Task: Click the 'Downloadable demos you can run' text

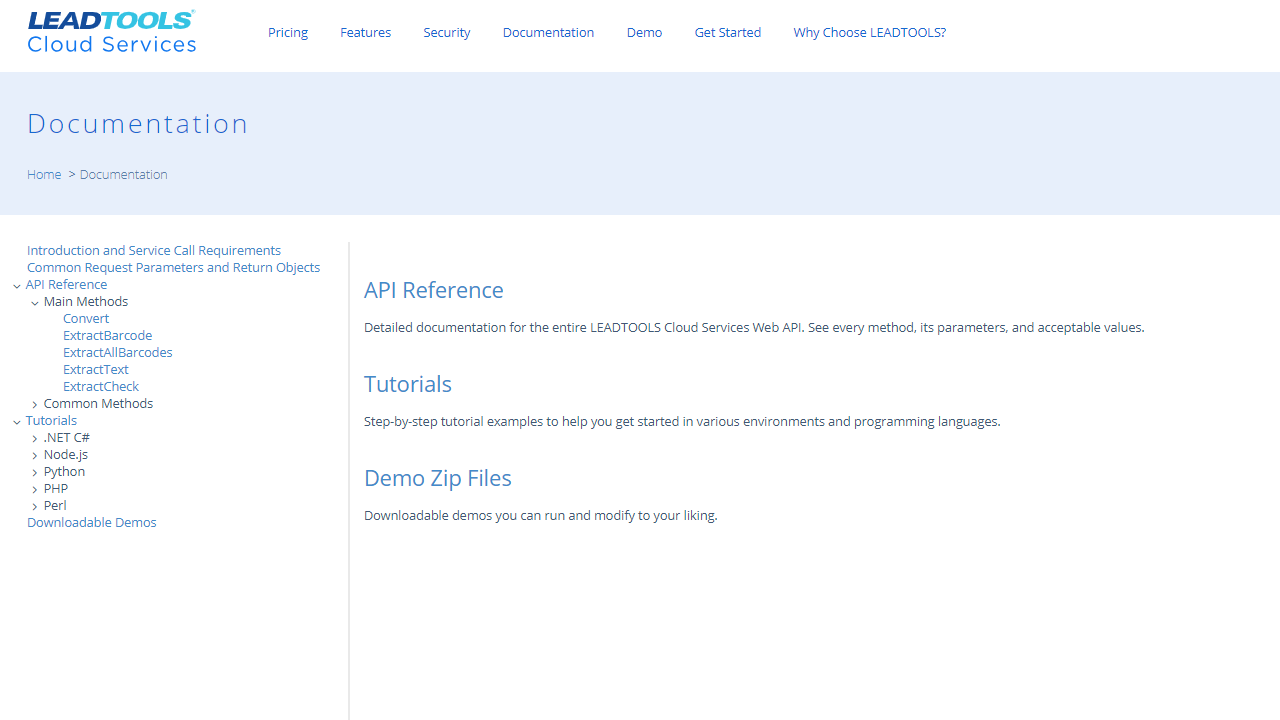Action: coord(541,515)
